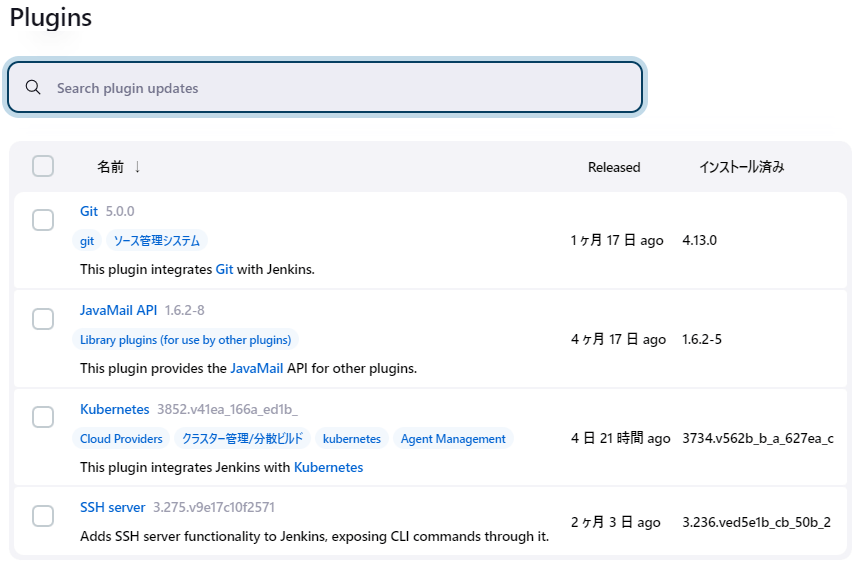
Task: Click the search magnifier icon
Action: point(33,87)
